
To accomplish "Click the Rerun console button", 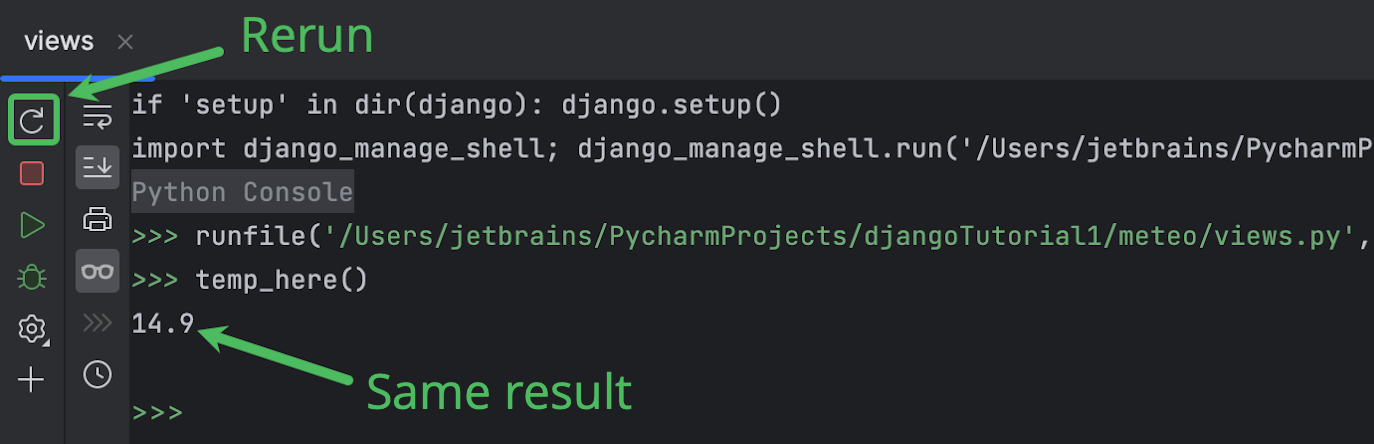I will click(x=33, y=121).
